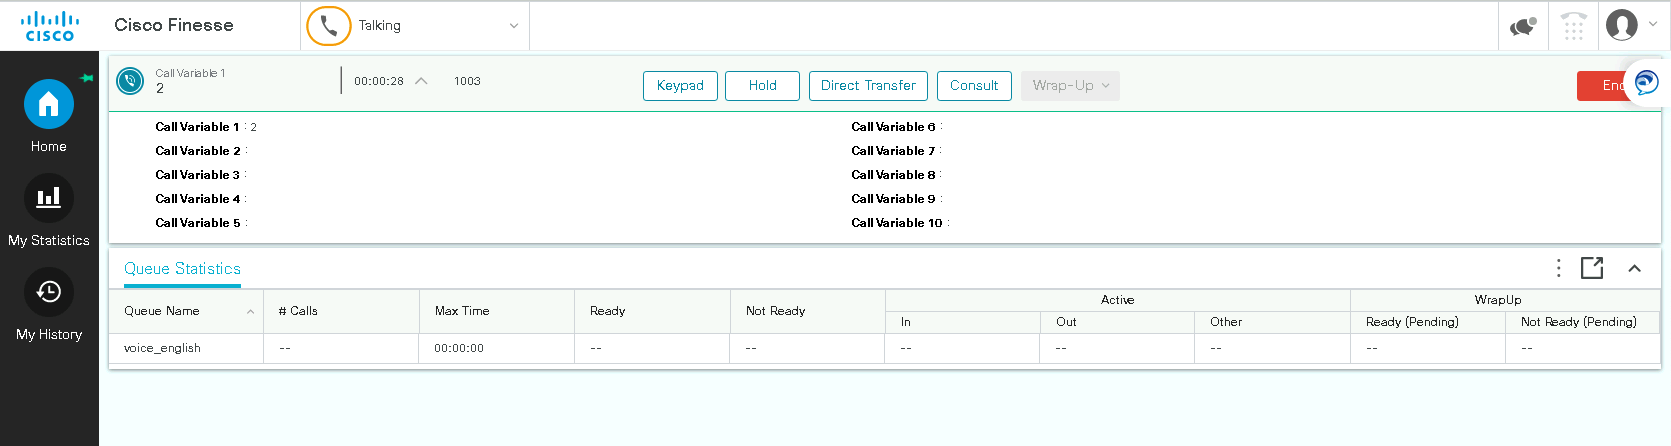Select the Queue Statistics tab
The image size is (1671, 446).
(x=182, y=269)
